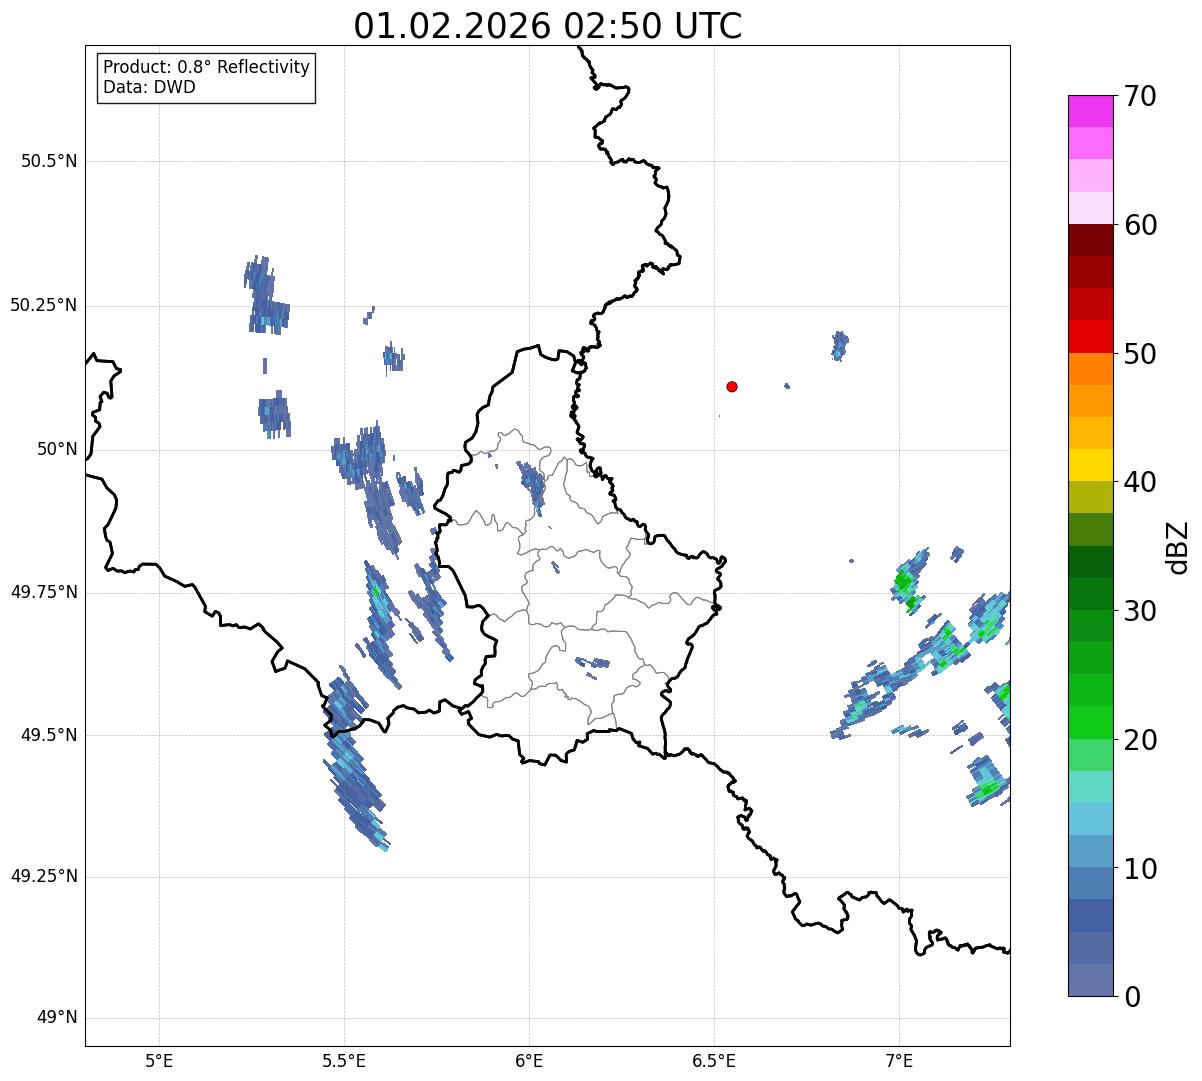Click the 49.25°N latitude label
The height and width of the screenshot is (1081, 1202).
tap(44, 877)
